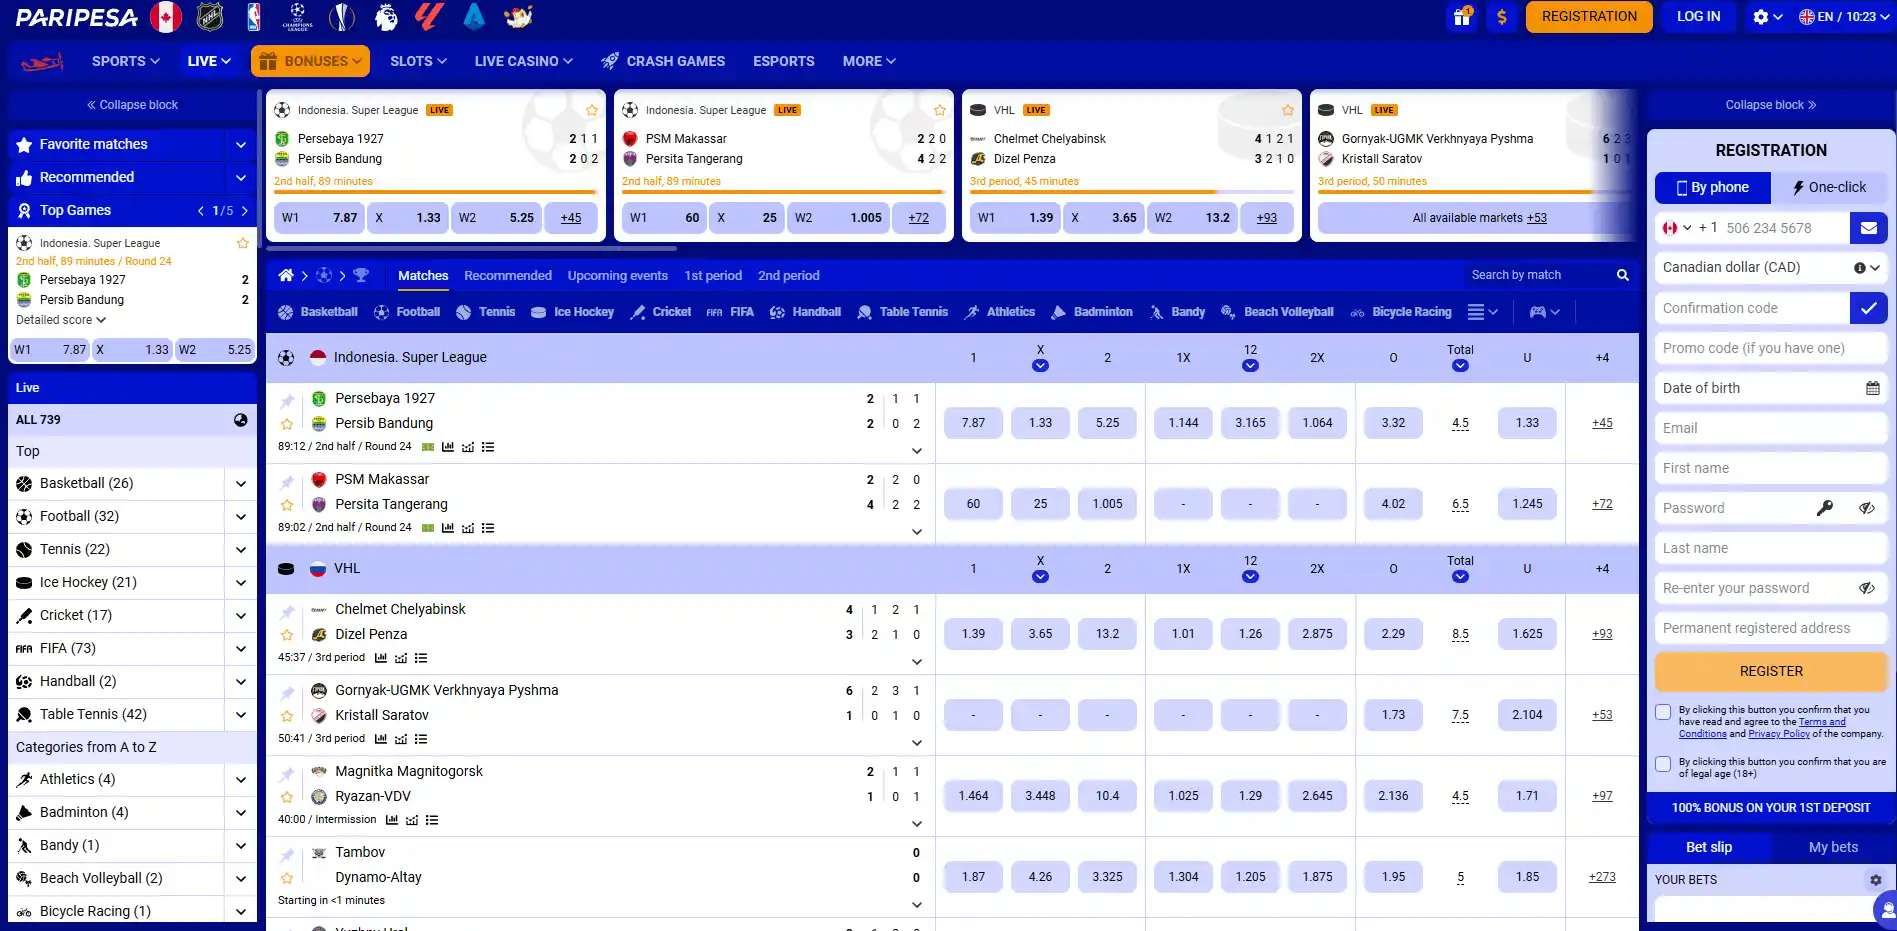
Task: Favorite the Chelmet Chelyabinsk top card star
Action: [x=1287, y=110]
